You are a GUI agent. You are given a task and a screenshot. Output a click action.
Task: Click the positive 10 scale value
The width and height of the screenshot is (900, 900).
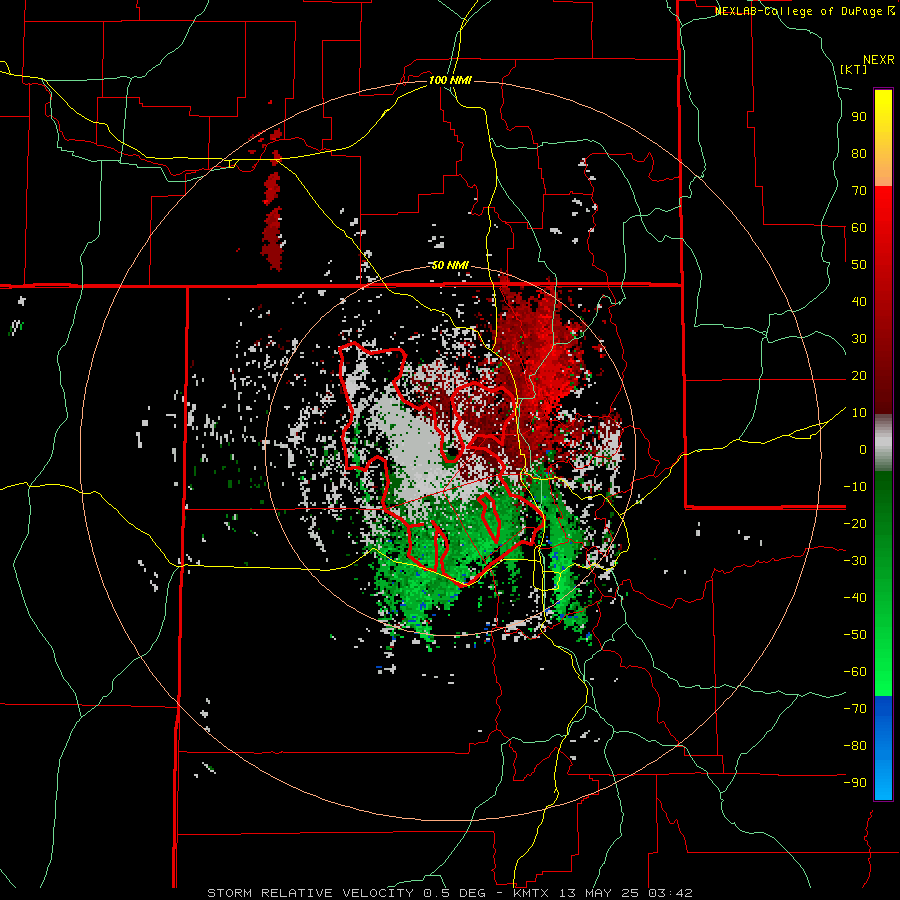(x=859, y=413)
